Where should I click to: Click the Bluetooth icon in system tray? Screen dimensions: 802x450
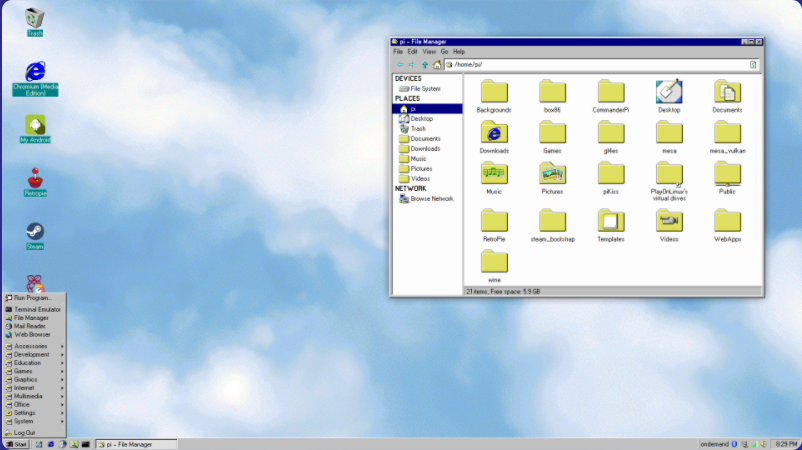point(734,443)
